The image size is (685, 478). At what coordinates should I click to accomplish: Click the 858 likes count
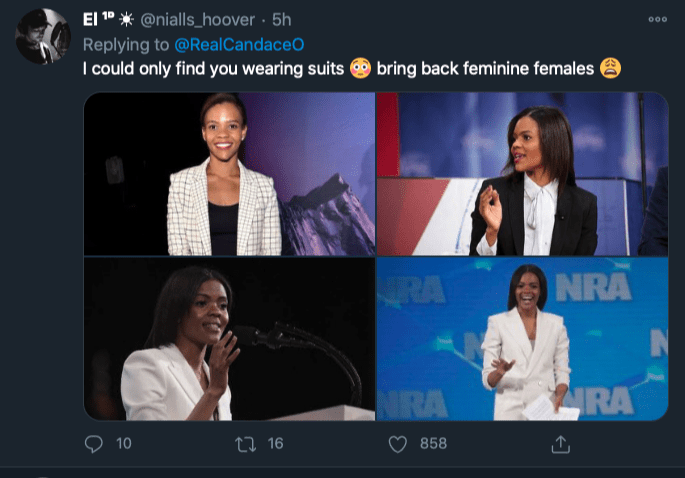432,443
